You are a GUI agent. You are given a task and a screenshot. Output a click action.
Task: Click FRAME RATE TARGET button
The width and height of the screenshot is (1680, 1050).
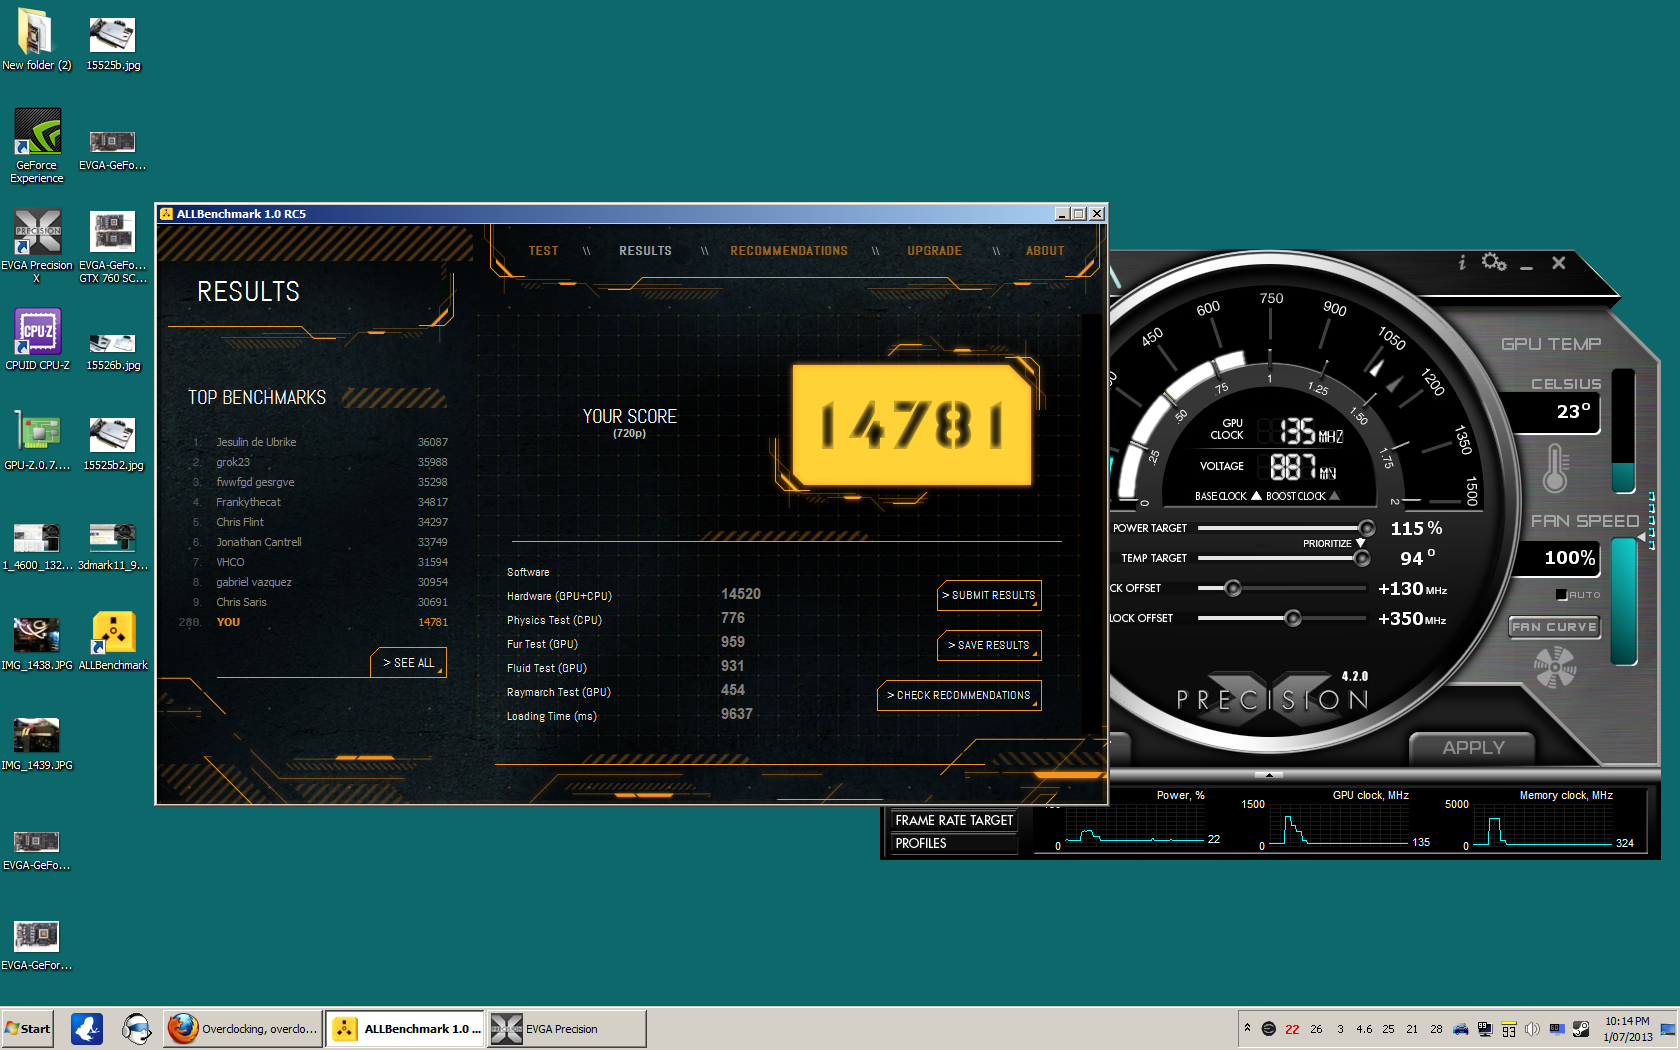pyautogui.click(x=953, y=820)
